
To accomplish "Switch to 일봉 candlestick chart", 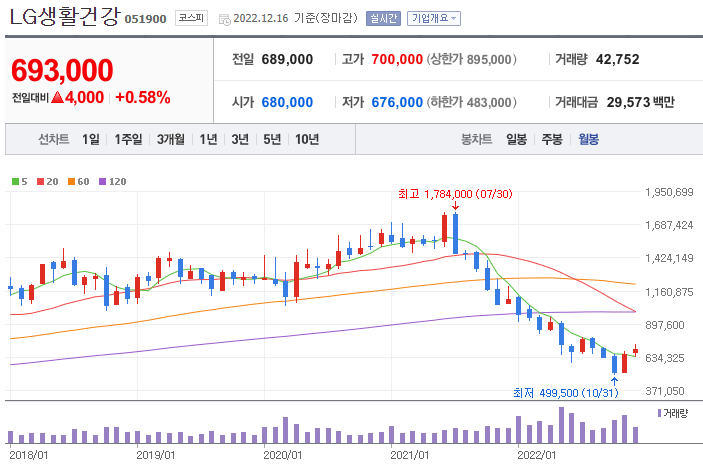I will click(x=516, y=139).
